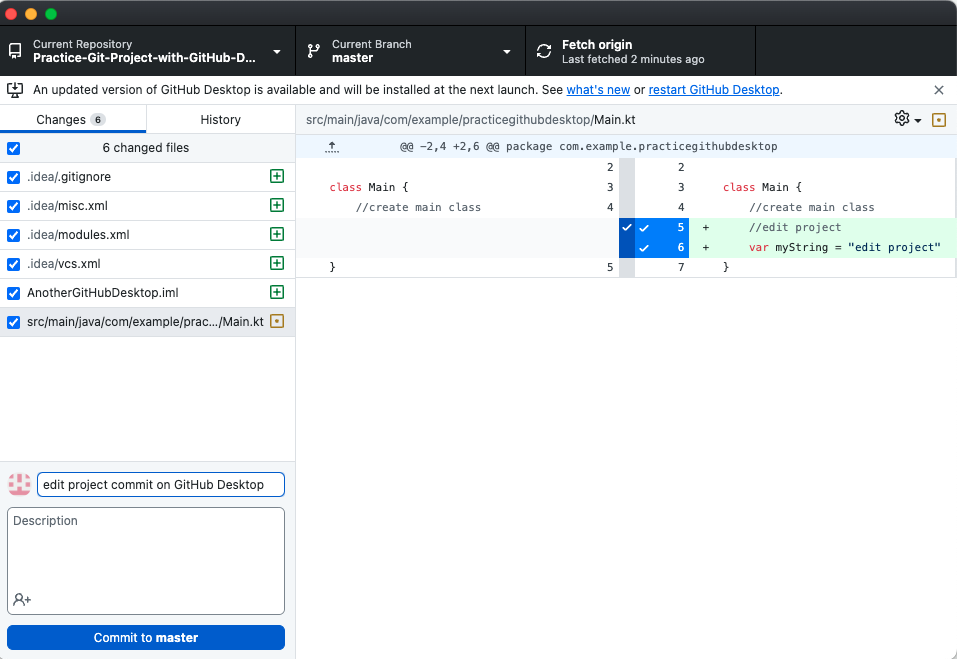Select the .idea/.gitignore file row
The image size is (957, 659).
(x=147, y=177)
